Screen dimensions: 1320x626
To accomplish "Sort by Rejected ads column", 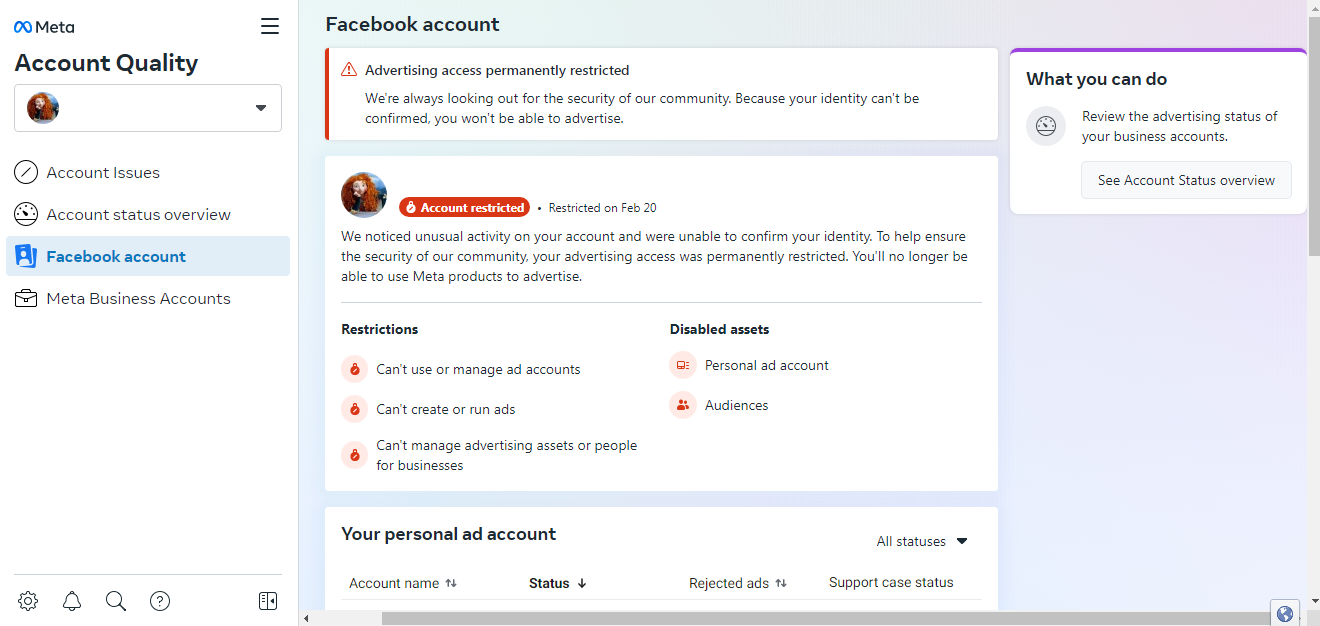I will coord(738,583).
